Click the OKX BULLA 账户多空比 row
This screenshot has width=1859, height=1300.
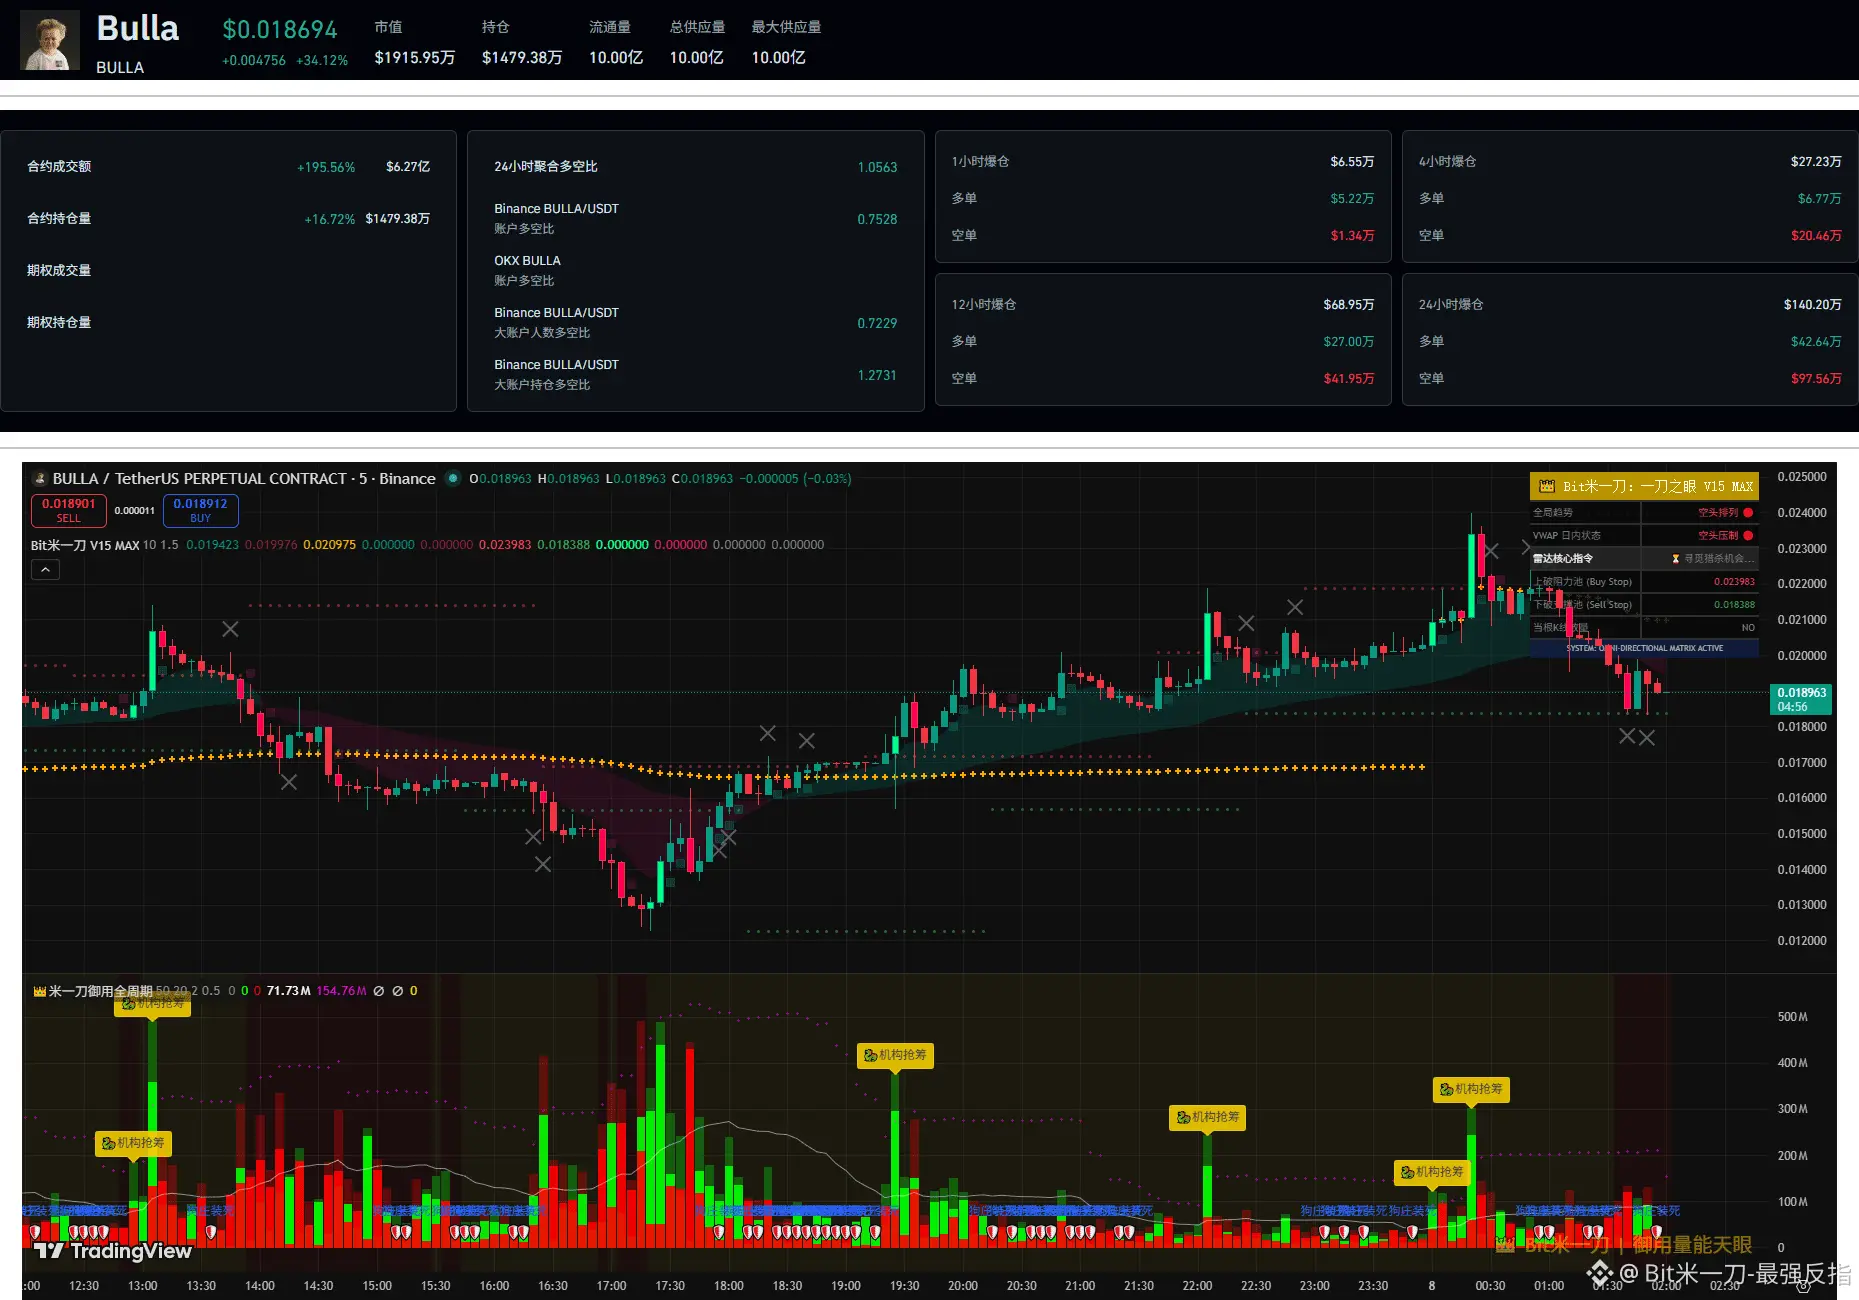coord(696,270)
